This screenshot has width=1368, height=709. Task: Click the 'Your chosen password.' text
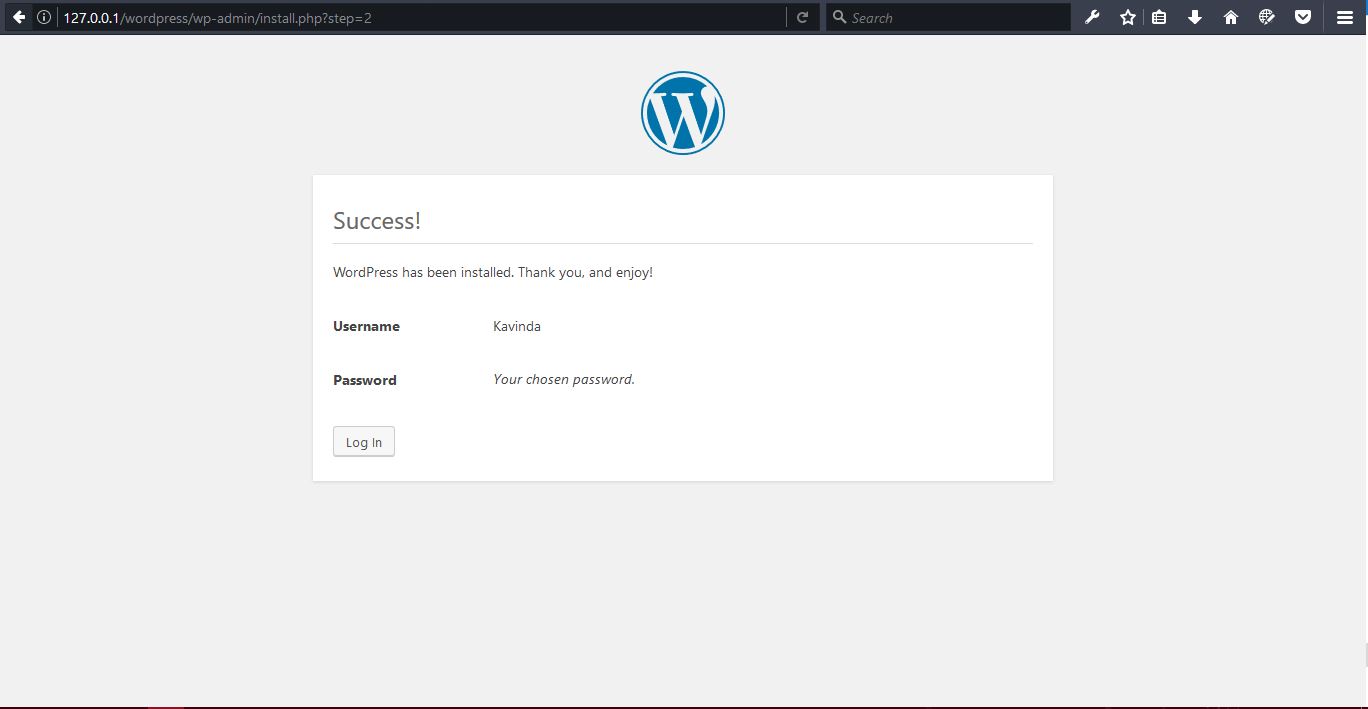point(564,379)
